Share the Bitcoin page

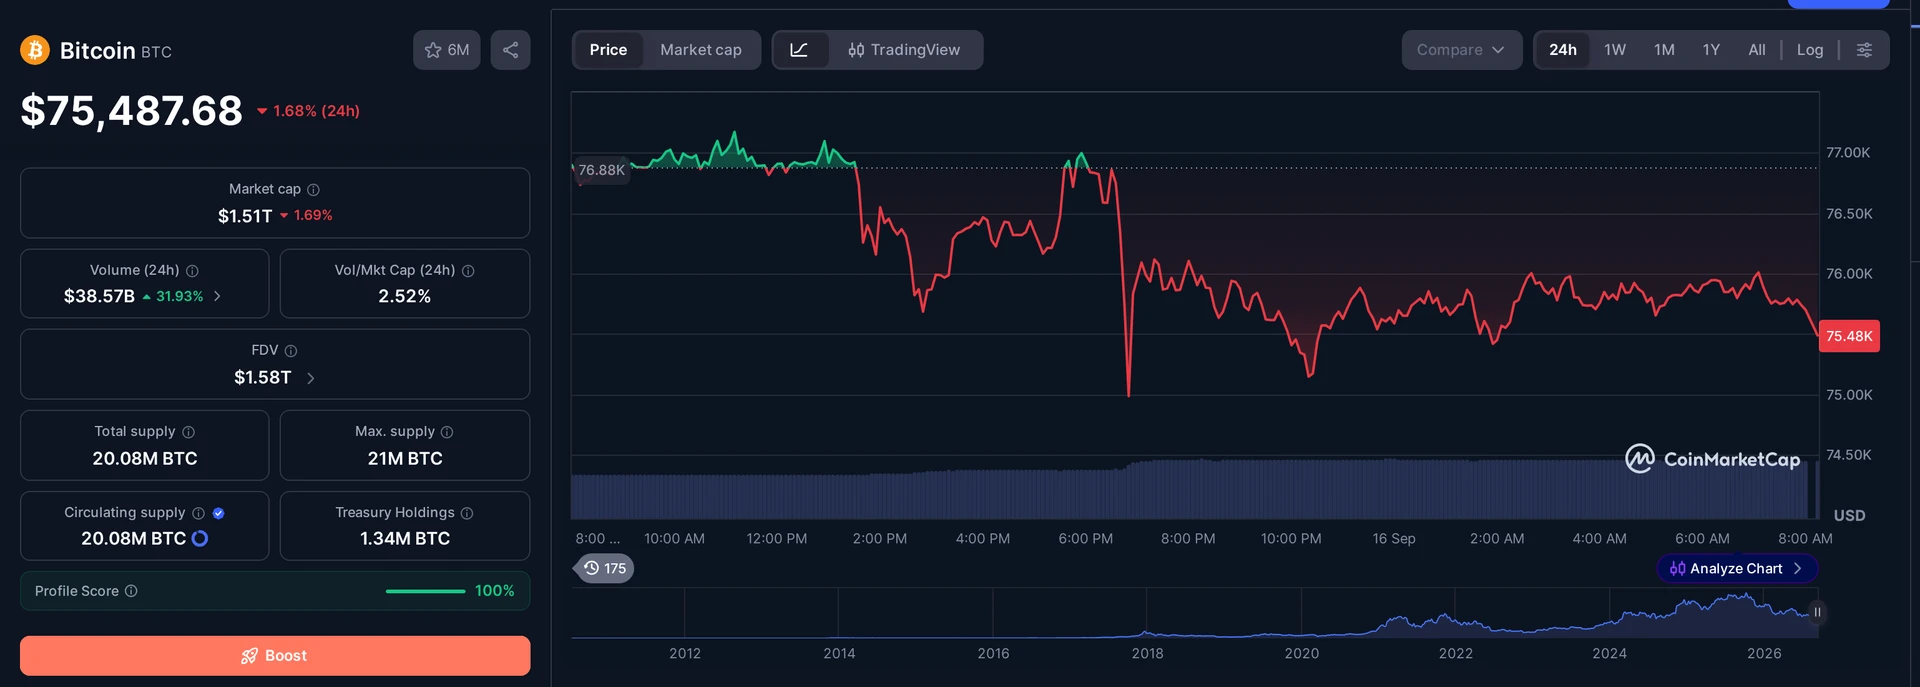(x=510, y=50)
